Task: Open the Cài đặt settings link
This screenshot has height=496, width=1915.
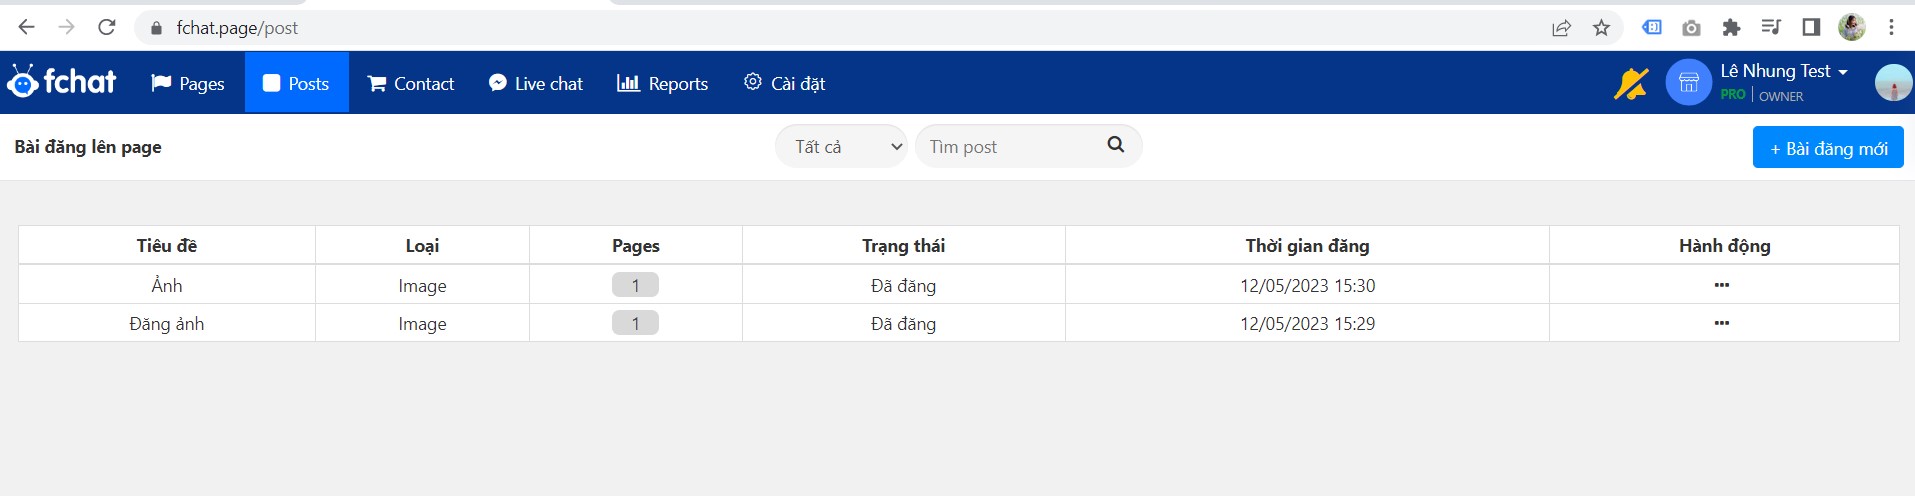Action: (x=784, y=84)
